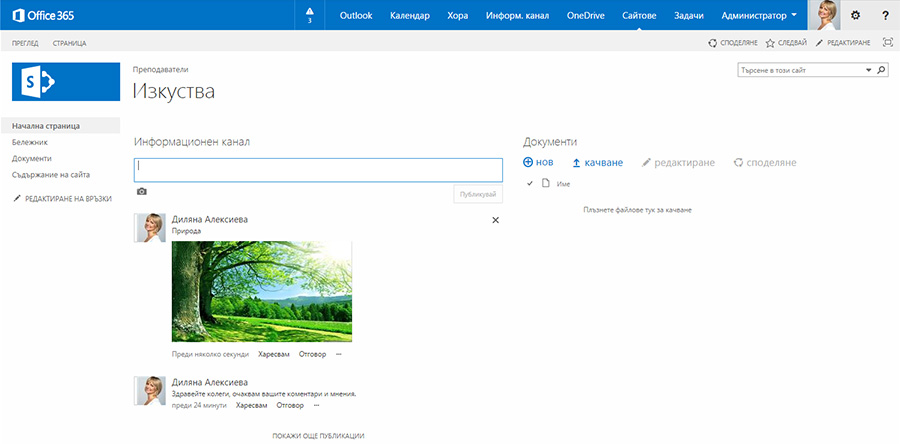Click РЕДАКТИРАНЕ pencil in the ribbon
This screenshot has width=900, height=444.
(x=843, y=43)
